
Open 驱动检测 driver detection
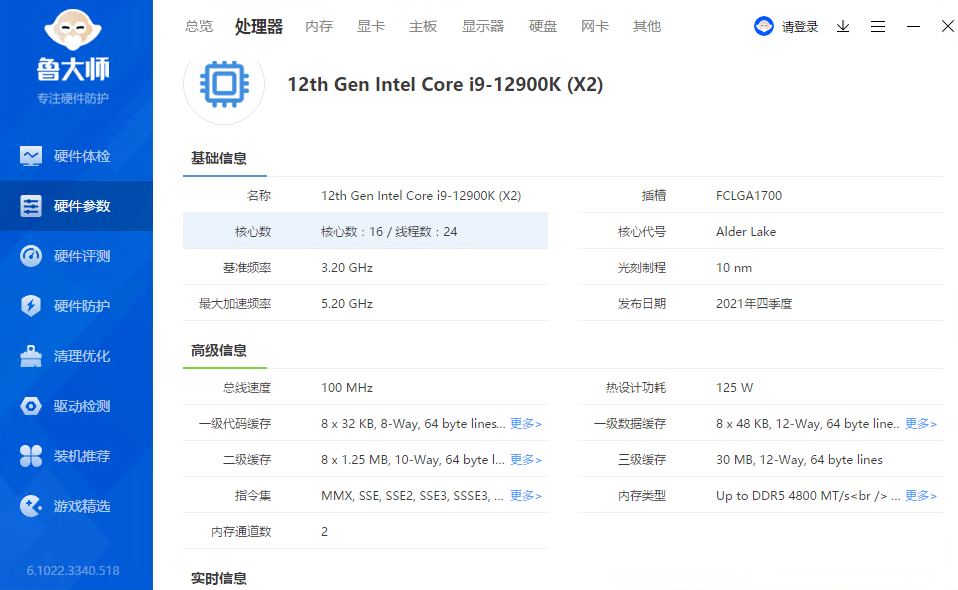point(76,406)
